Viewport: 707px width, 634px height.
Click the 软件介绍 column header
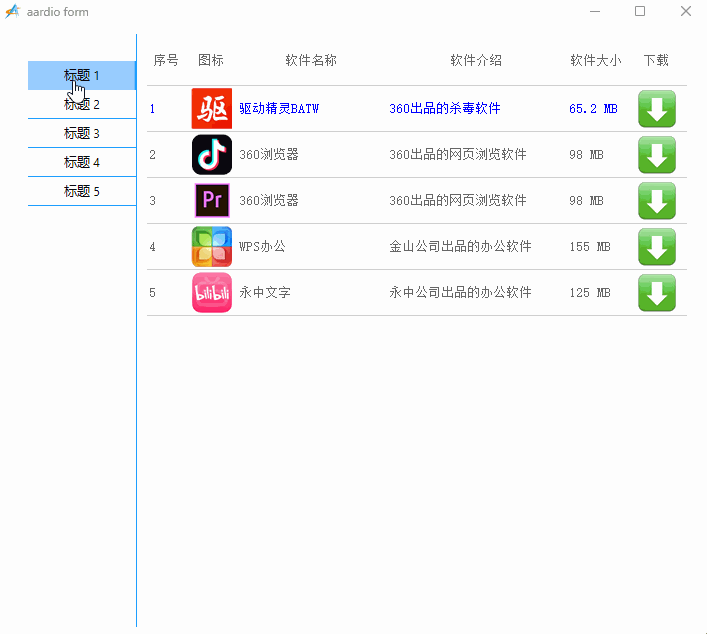click(x=476, y=60)
